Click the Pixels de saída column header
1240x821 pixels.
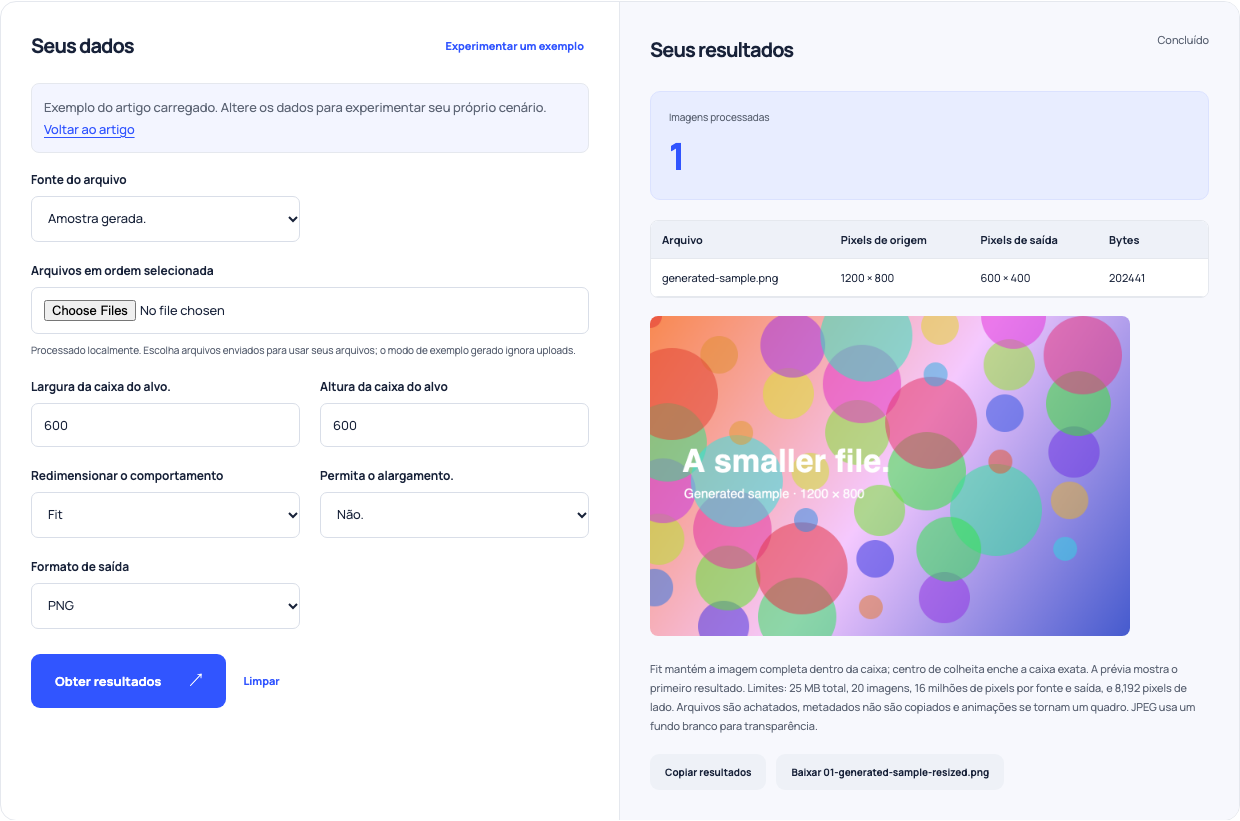coord(1019,240)
